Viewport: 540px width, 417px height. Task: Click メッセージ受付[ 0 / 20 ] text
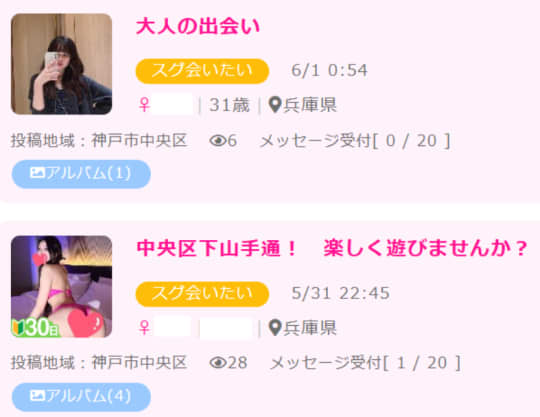pyautogui.click(x=355, y=141)
